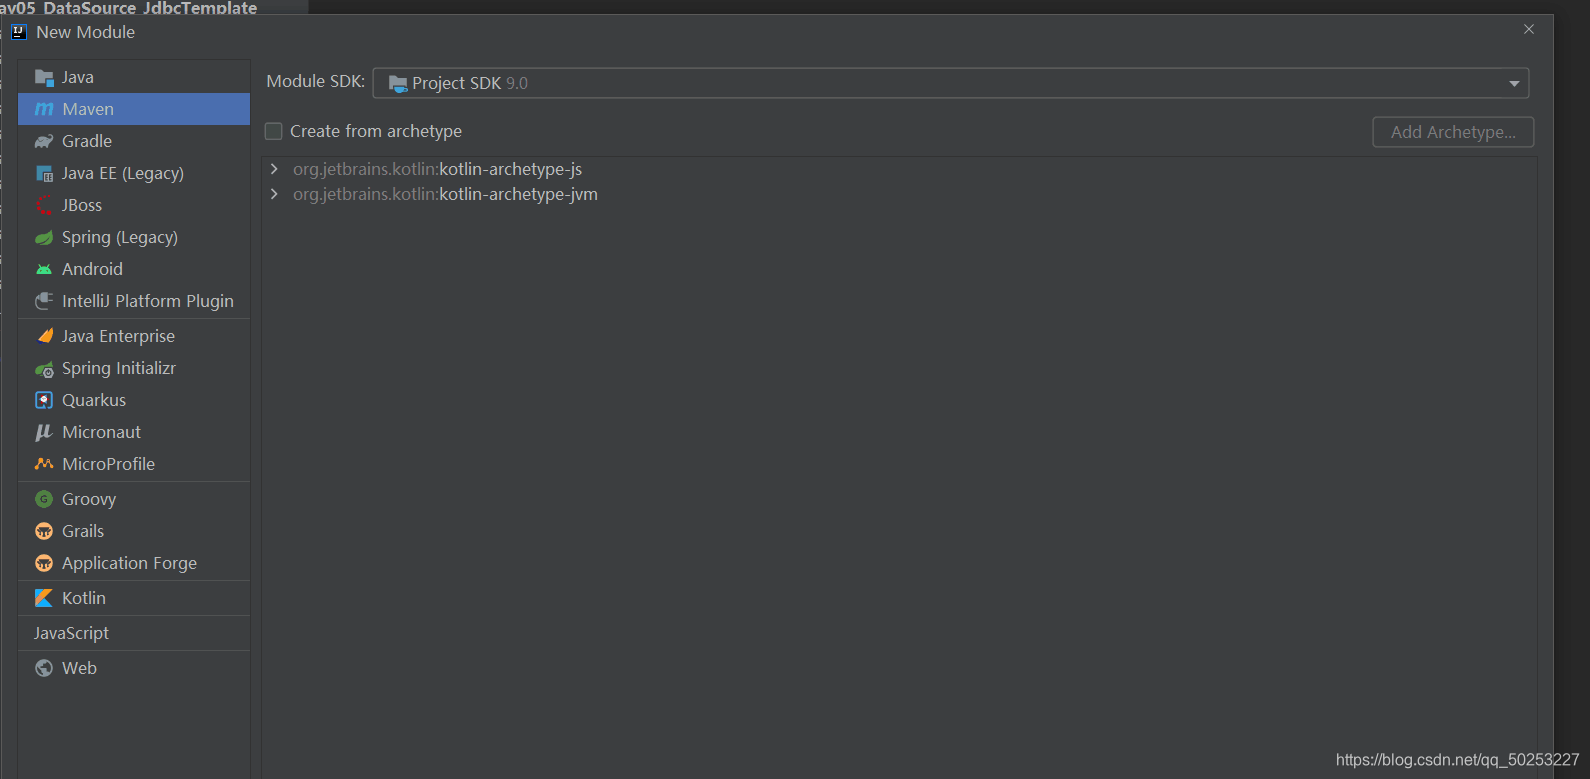Viewport: 1590px width, 779px height.
Task: Click the Micronaut mu icon
Action: 44,432
